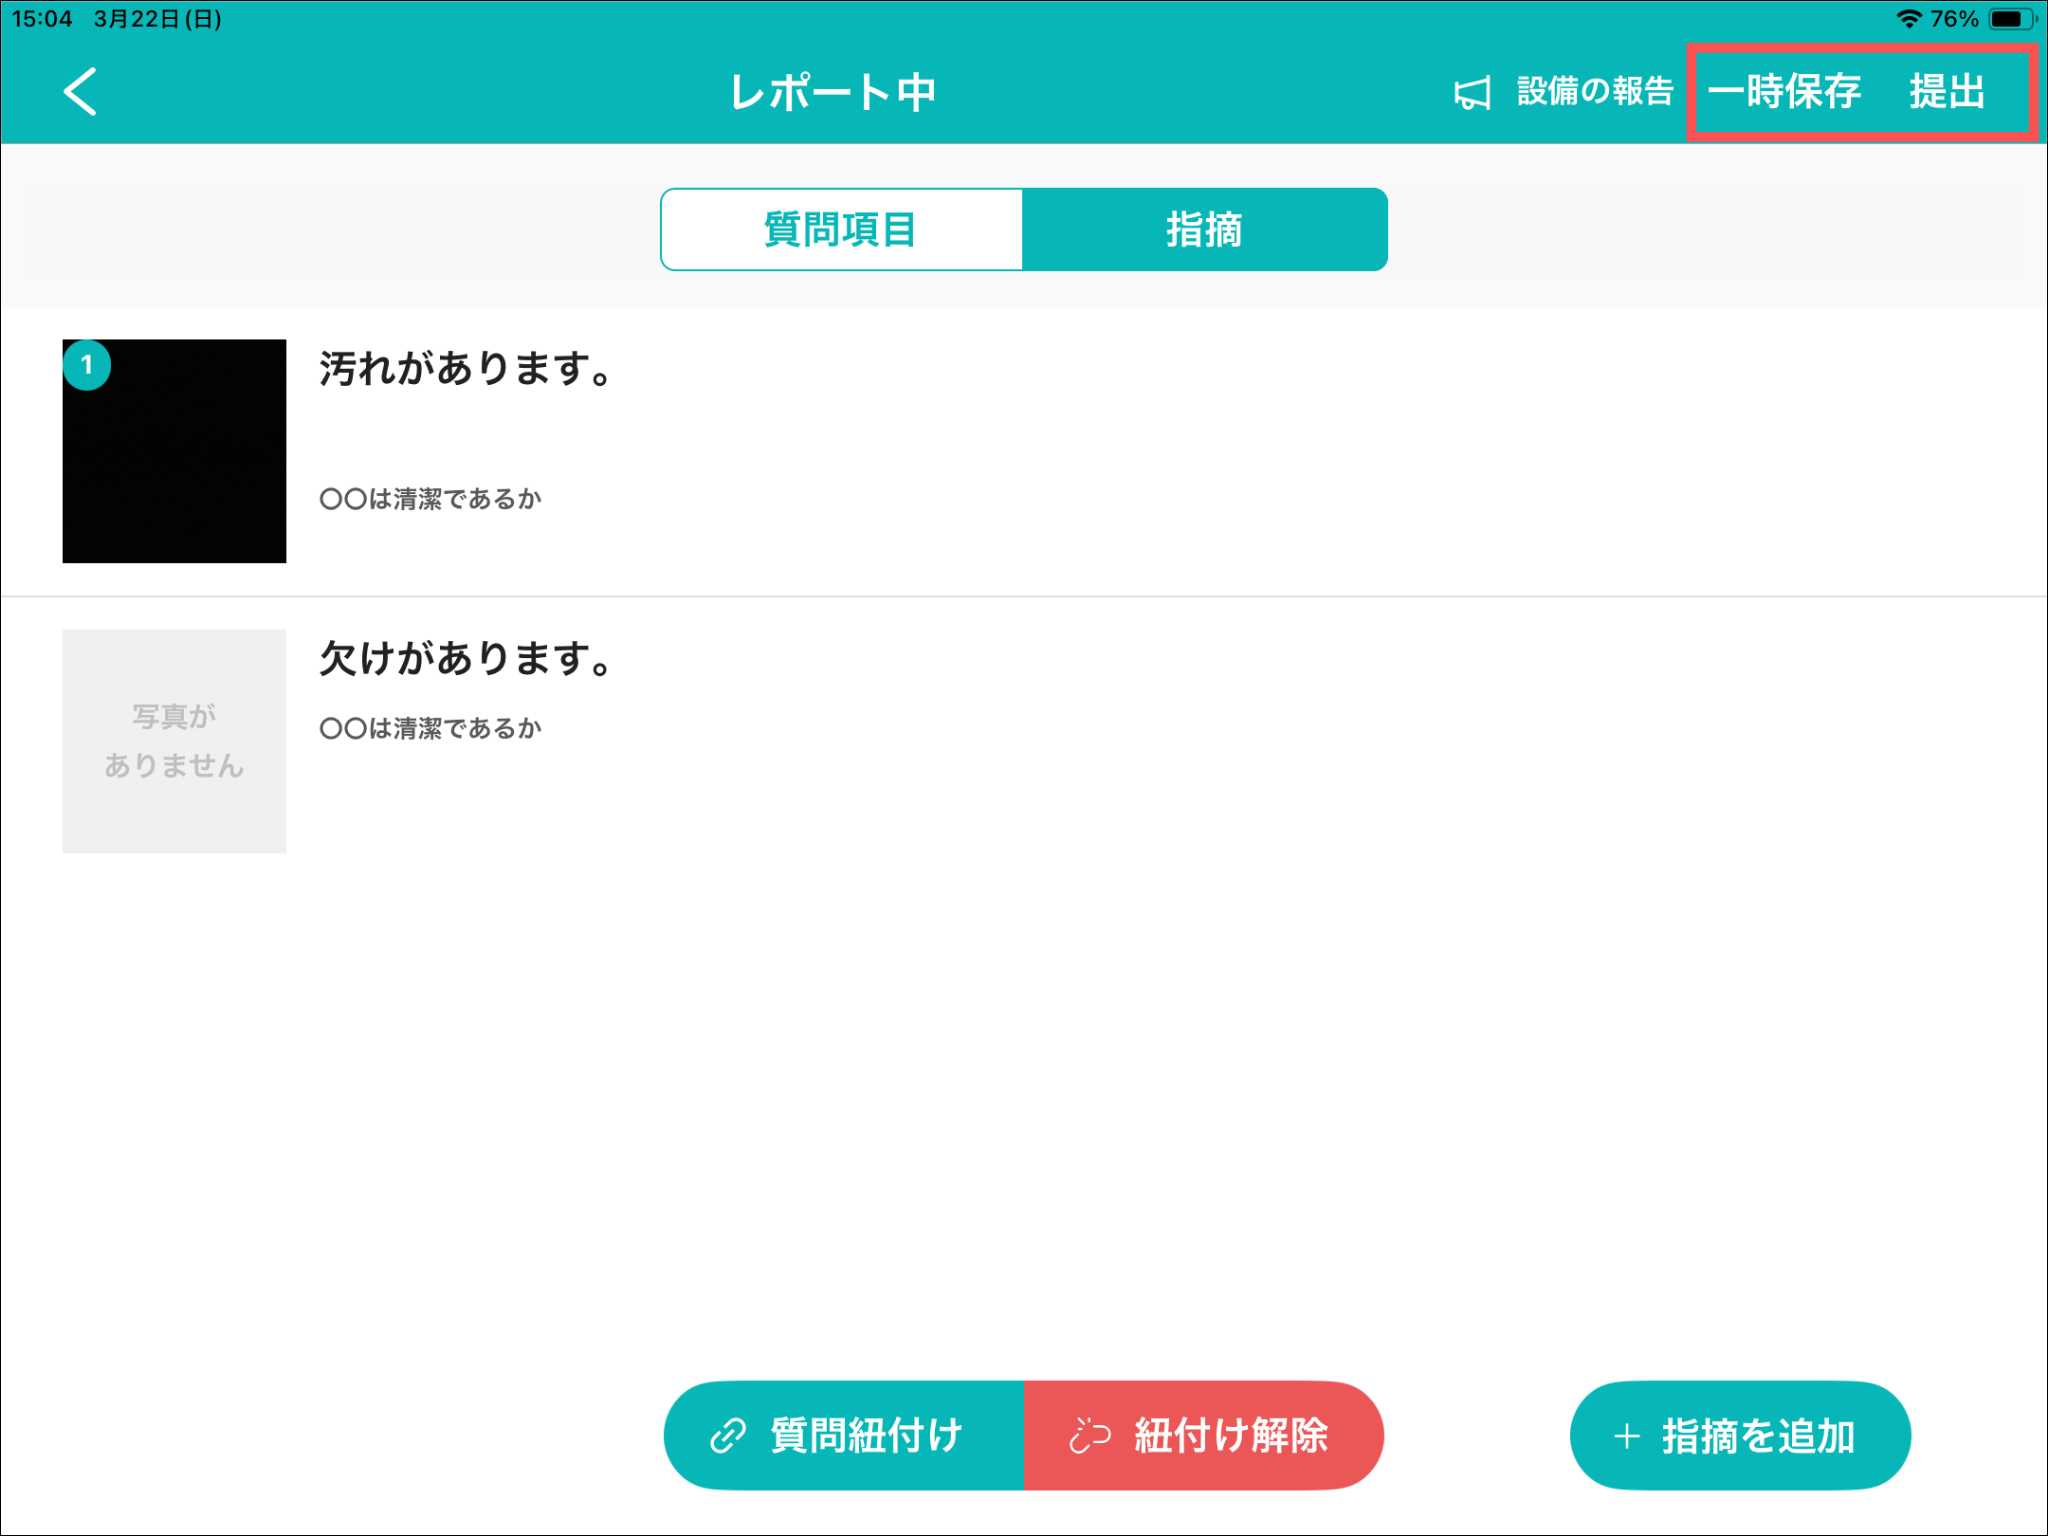Switch to the 質問項目 tab

point(841,230)
